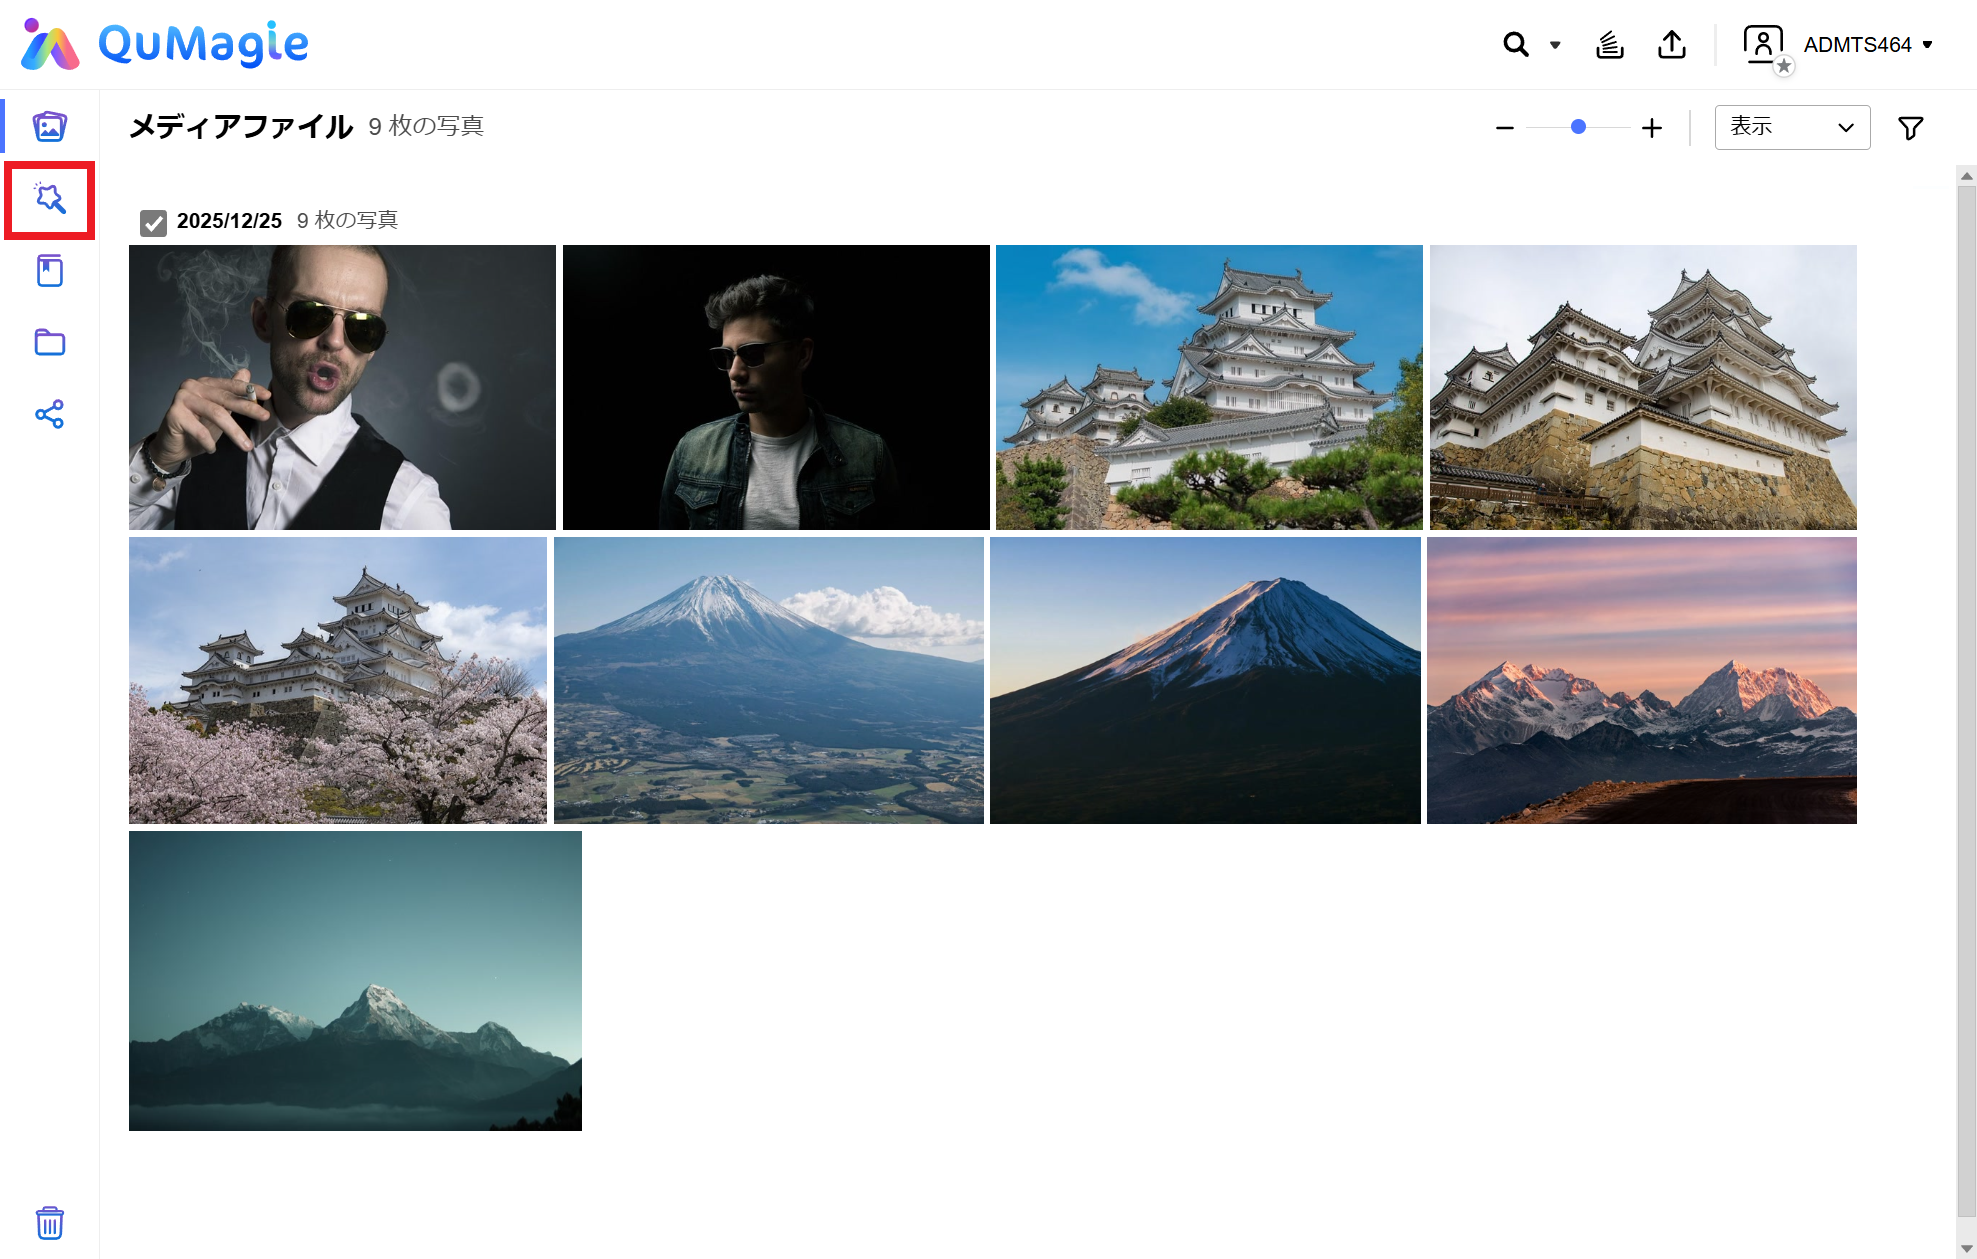Click the scrollbar up arrow
The height and width of the screenshot is (1259, 1977).
click(x=1967, y=176)
